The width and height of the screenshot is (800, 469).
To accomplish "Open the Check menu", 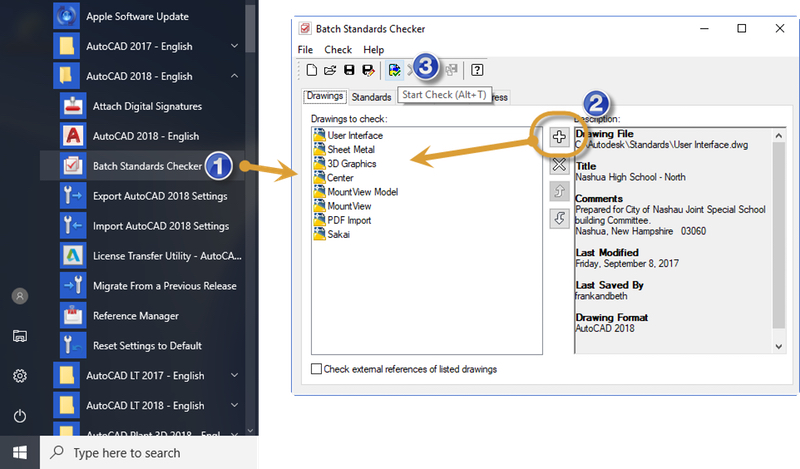I will pyautogui.click(x=338, y=50).
